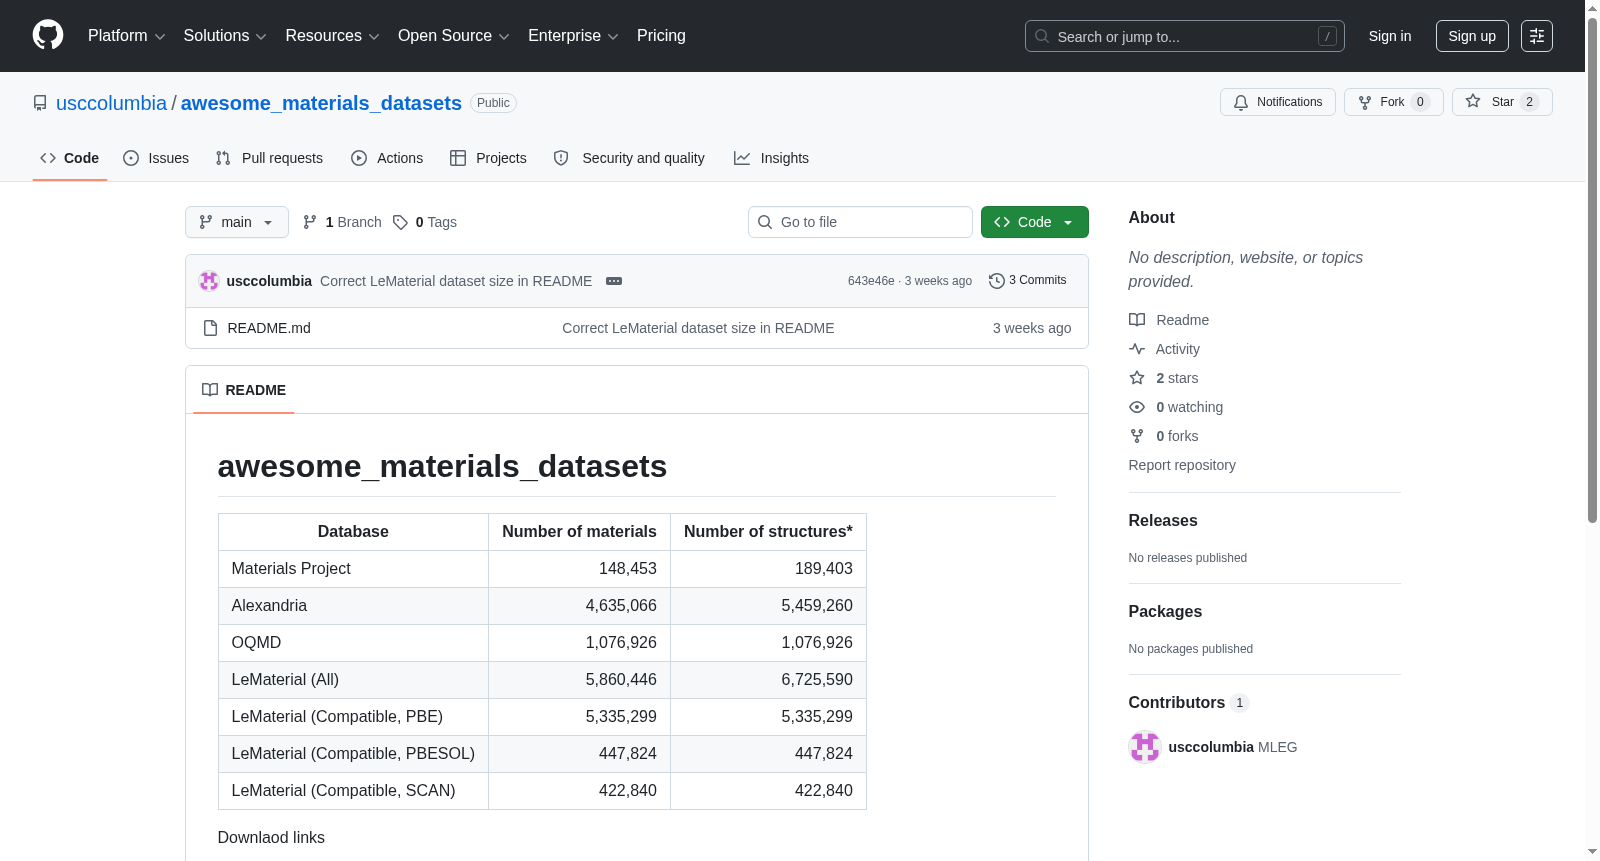1600x861 pixels.
Task: Expand the Resources menu
Action: point(332,36)
